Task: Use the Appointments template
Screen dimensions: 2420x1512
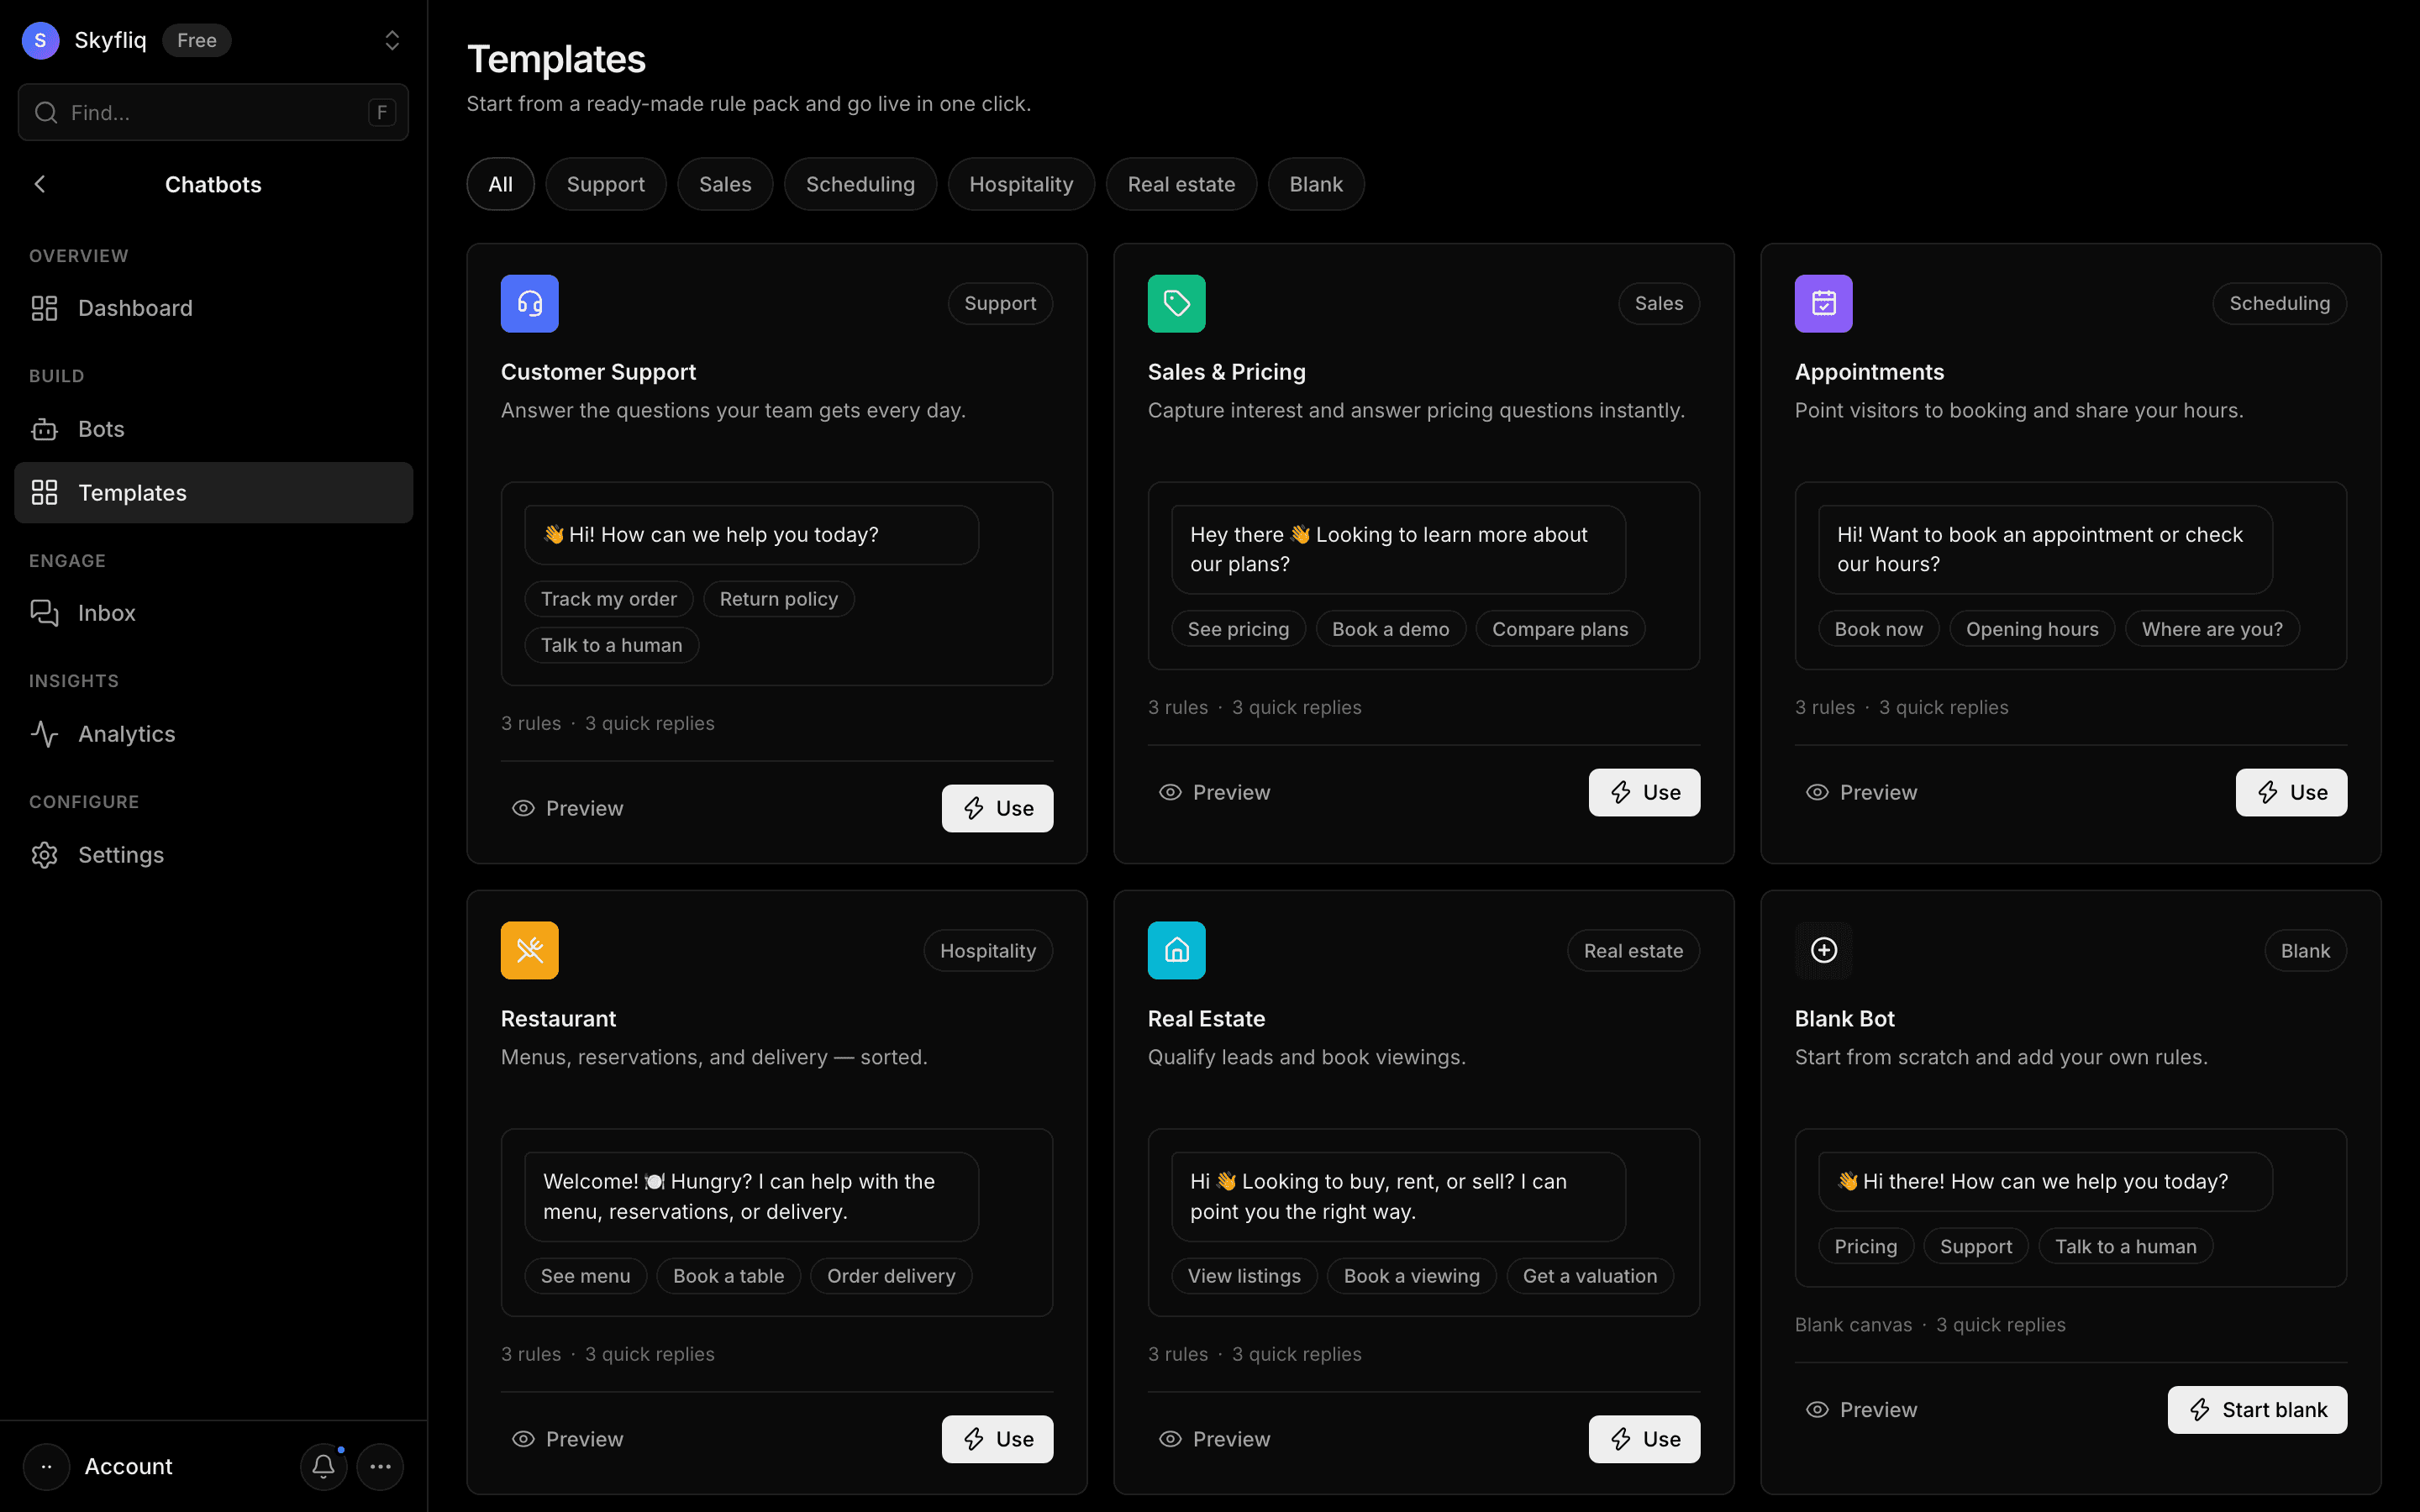Action: pyautogui.click(x=2291, y=792)
